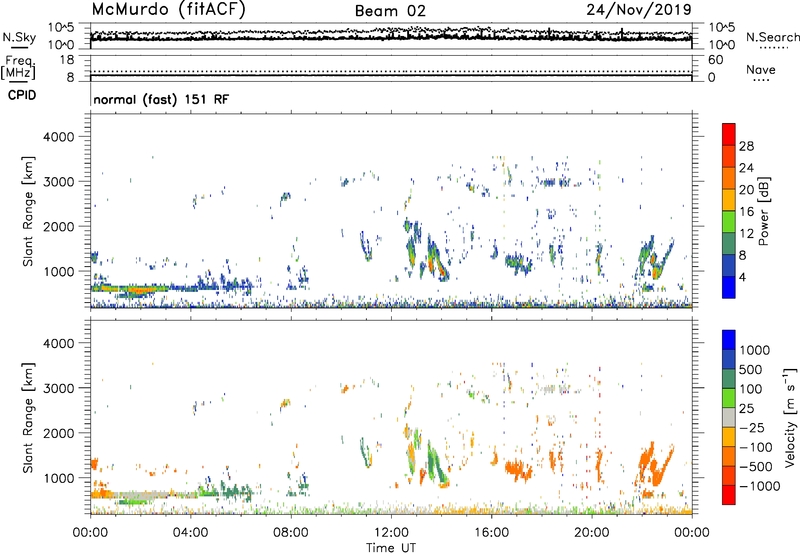Click the Slant Range label of power panel
This screenshot has height=554, width=800.
pos(28,211)
